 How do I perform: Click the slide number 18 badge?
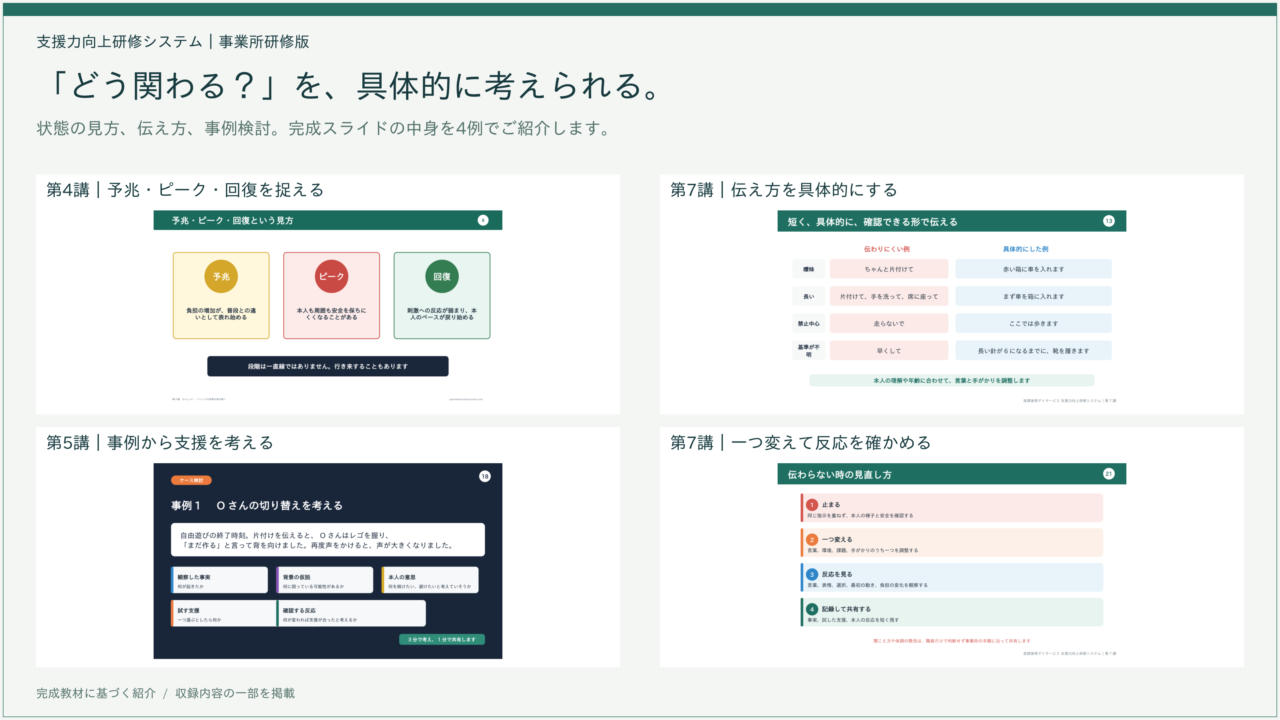point(485,477)
